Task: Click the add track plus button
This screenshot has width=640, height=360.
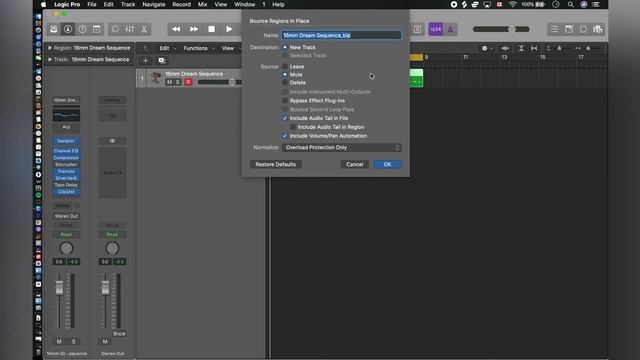Action: click(145, 61)
